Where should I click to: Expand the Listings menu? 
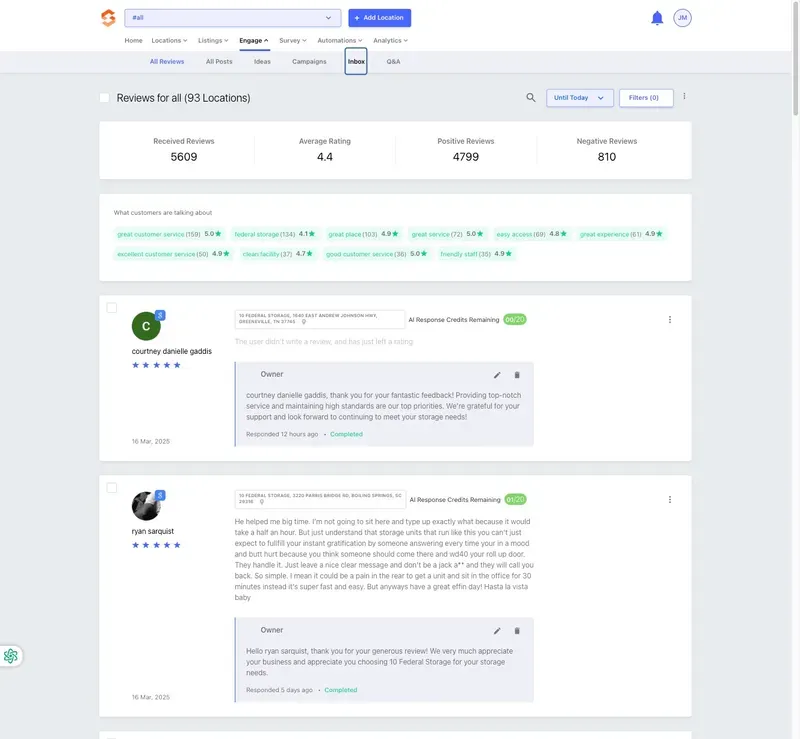(213, 40)
